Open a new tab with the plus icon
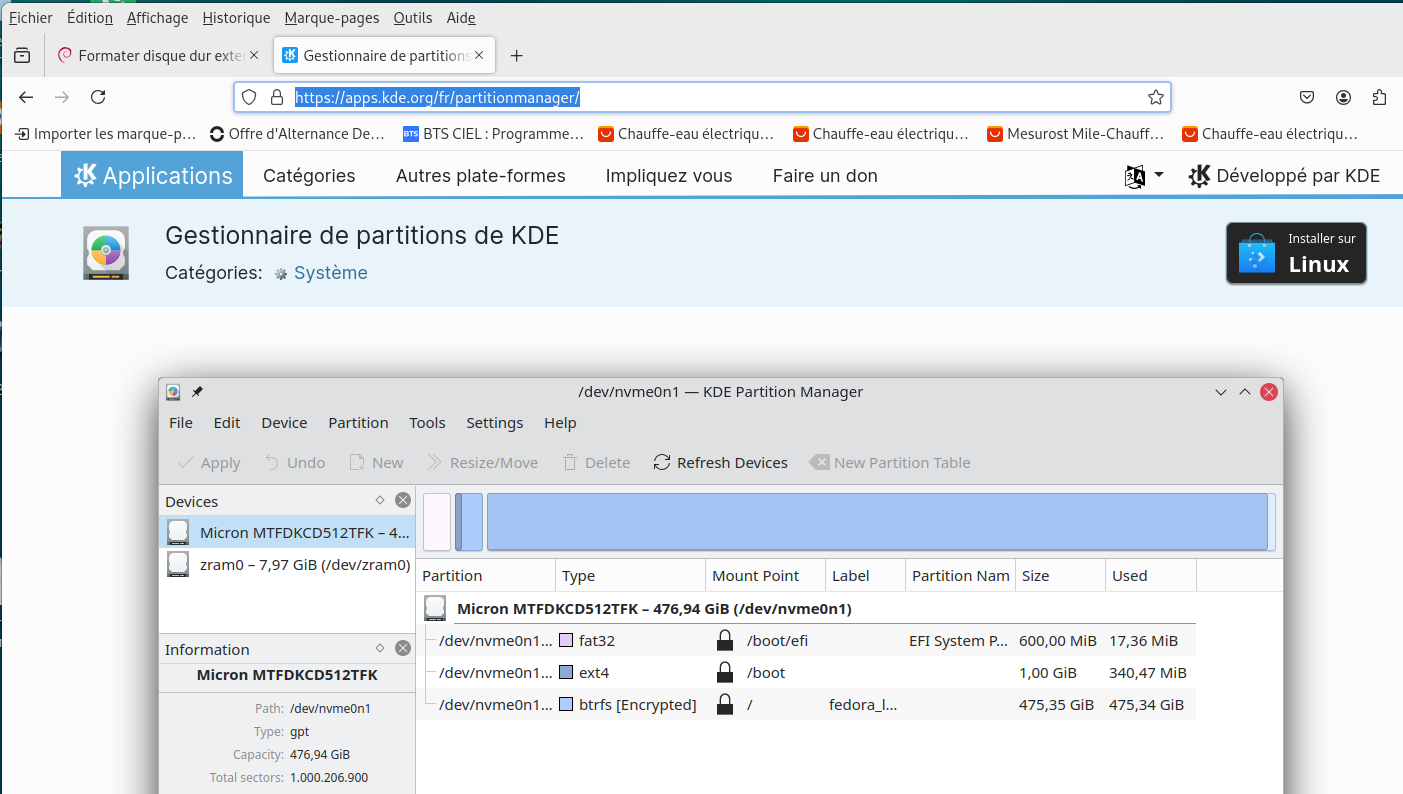This screenshot has height=794, width=1403. (516, 56)
